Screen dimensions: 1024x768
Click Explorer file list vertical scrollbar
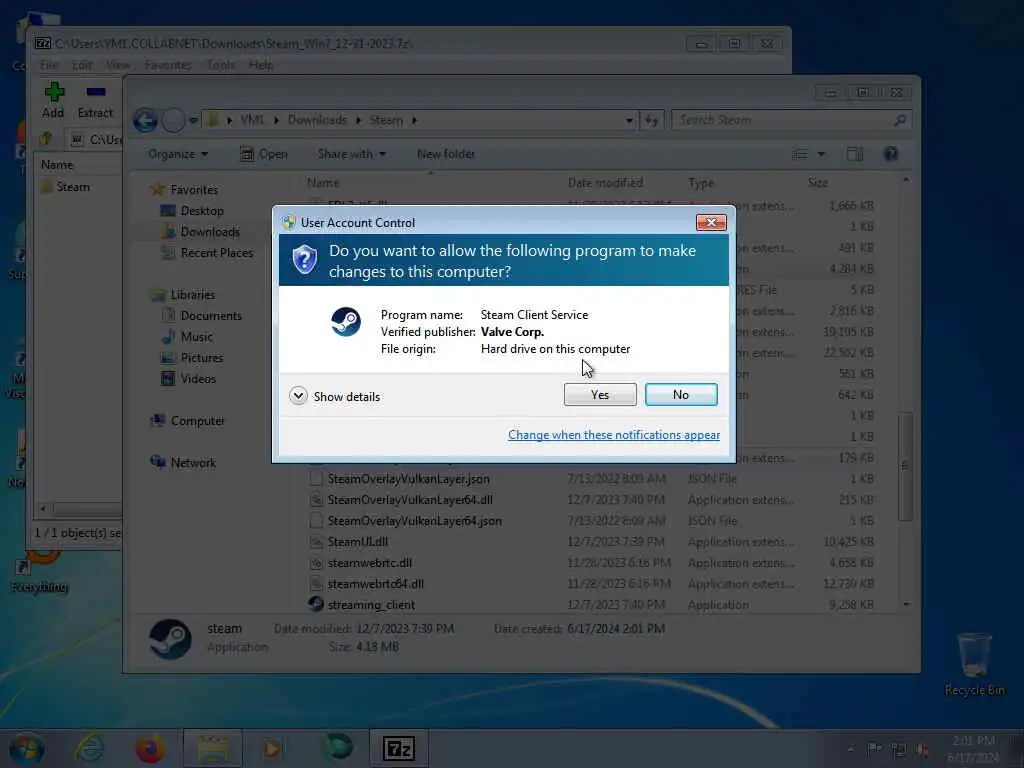[x=905, y=466]
